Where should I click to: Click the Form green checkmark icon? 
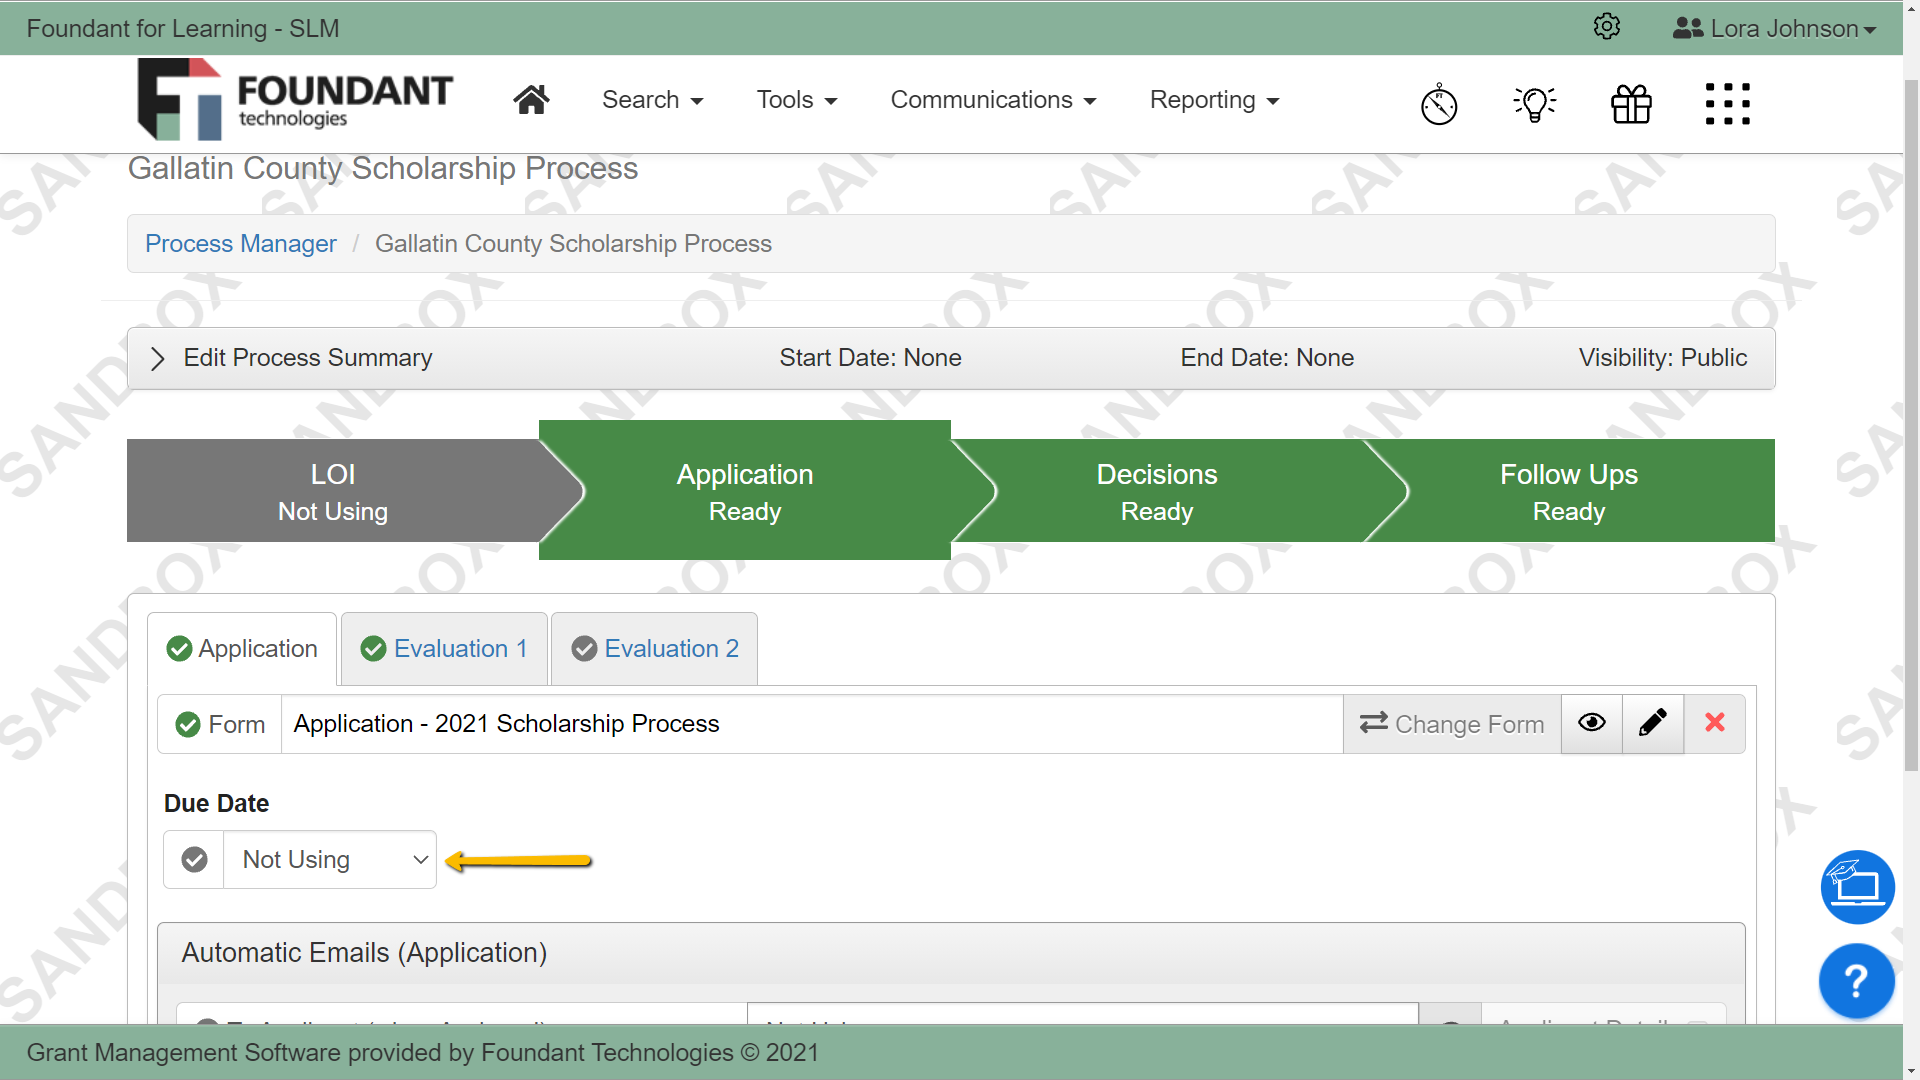[x=188, y=724]
